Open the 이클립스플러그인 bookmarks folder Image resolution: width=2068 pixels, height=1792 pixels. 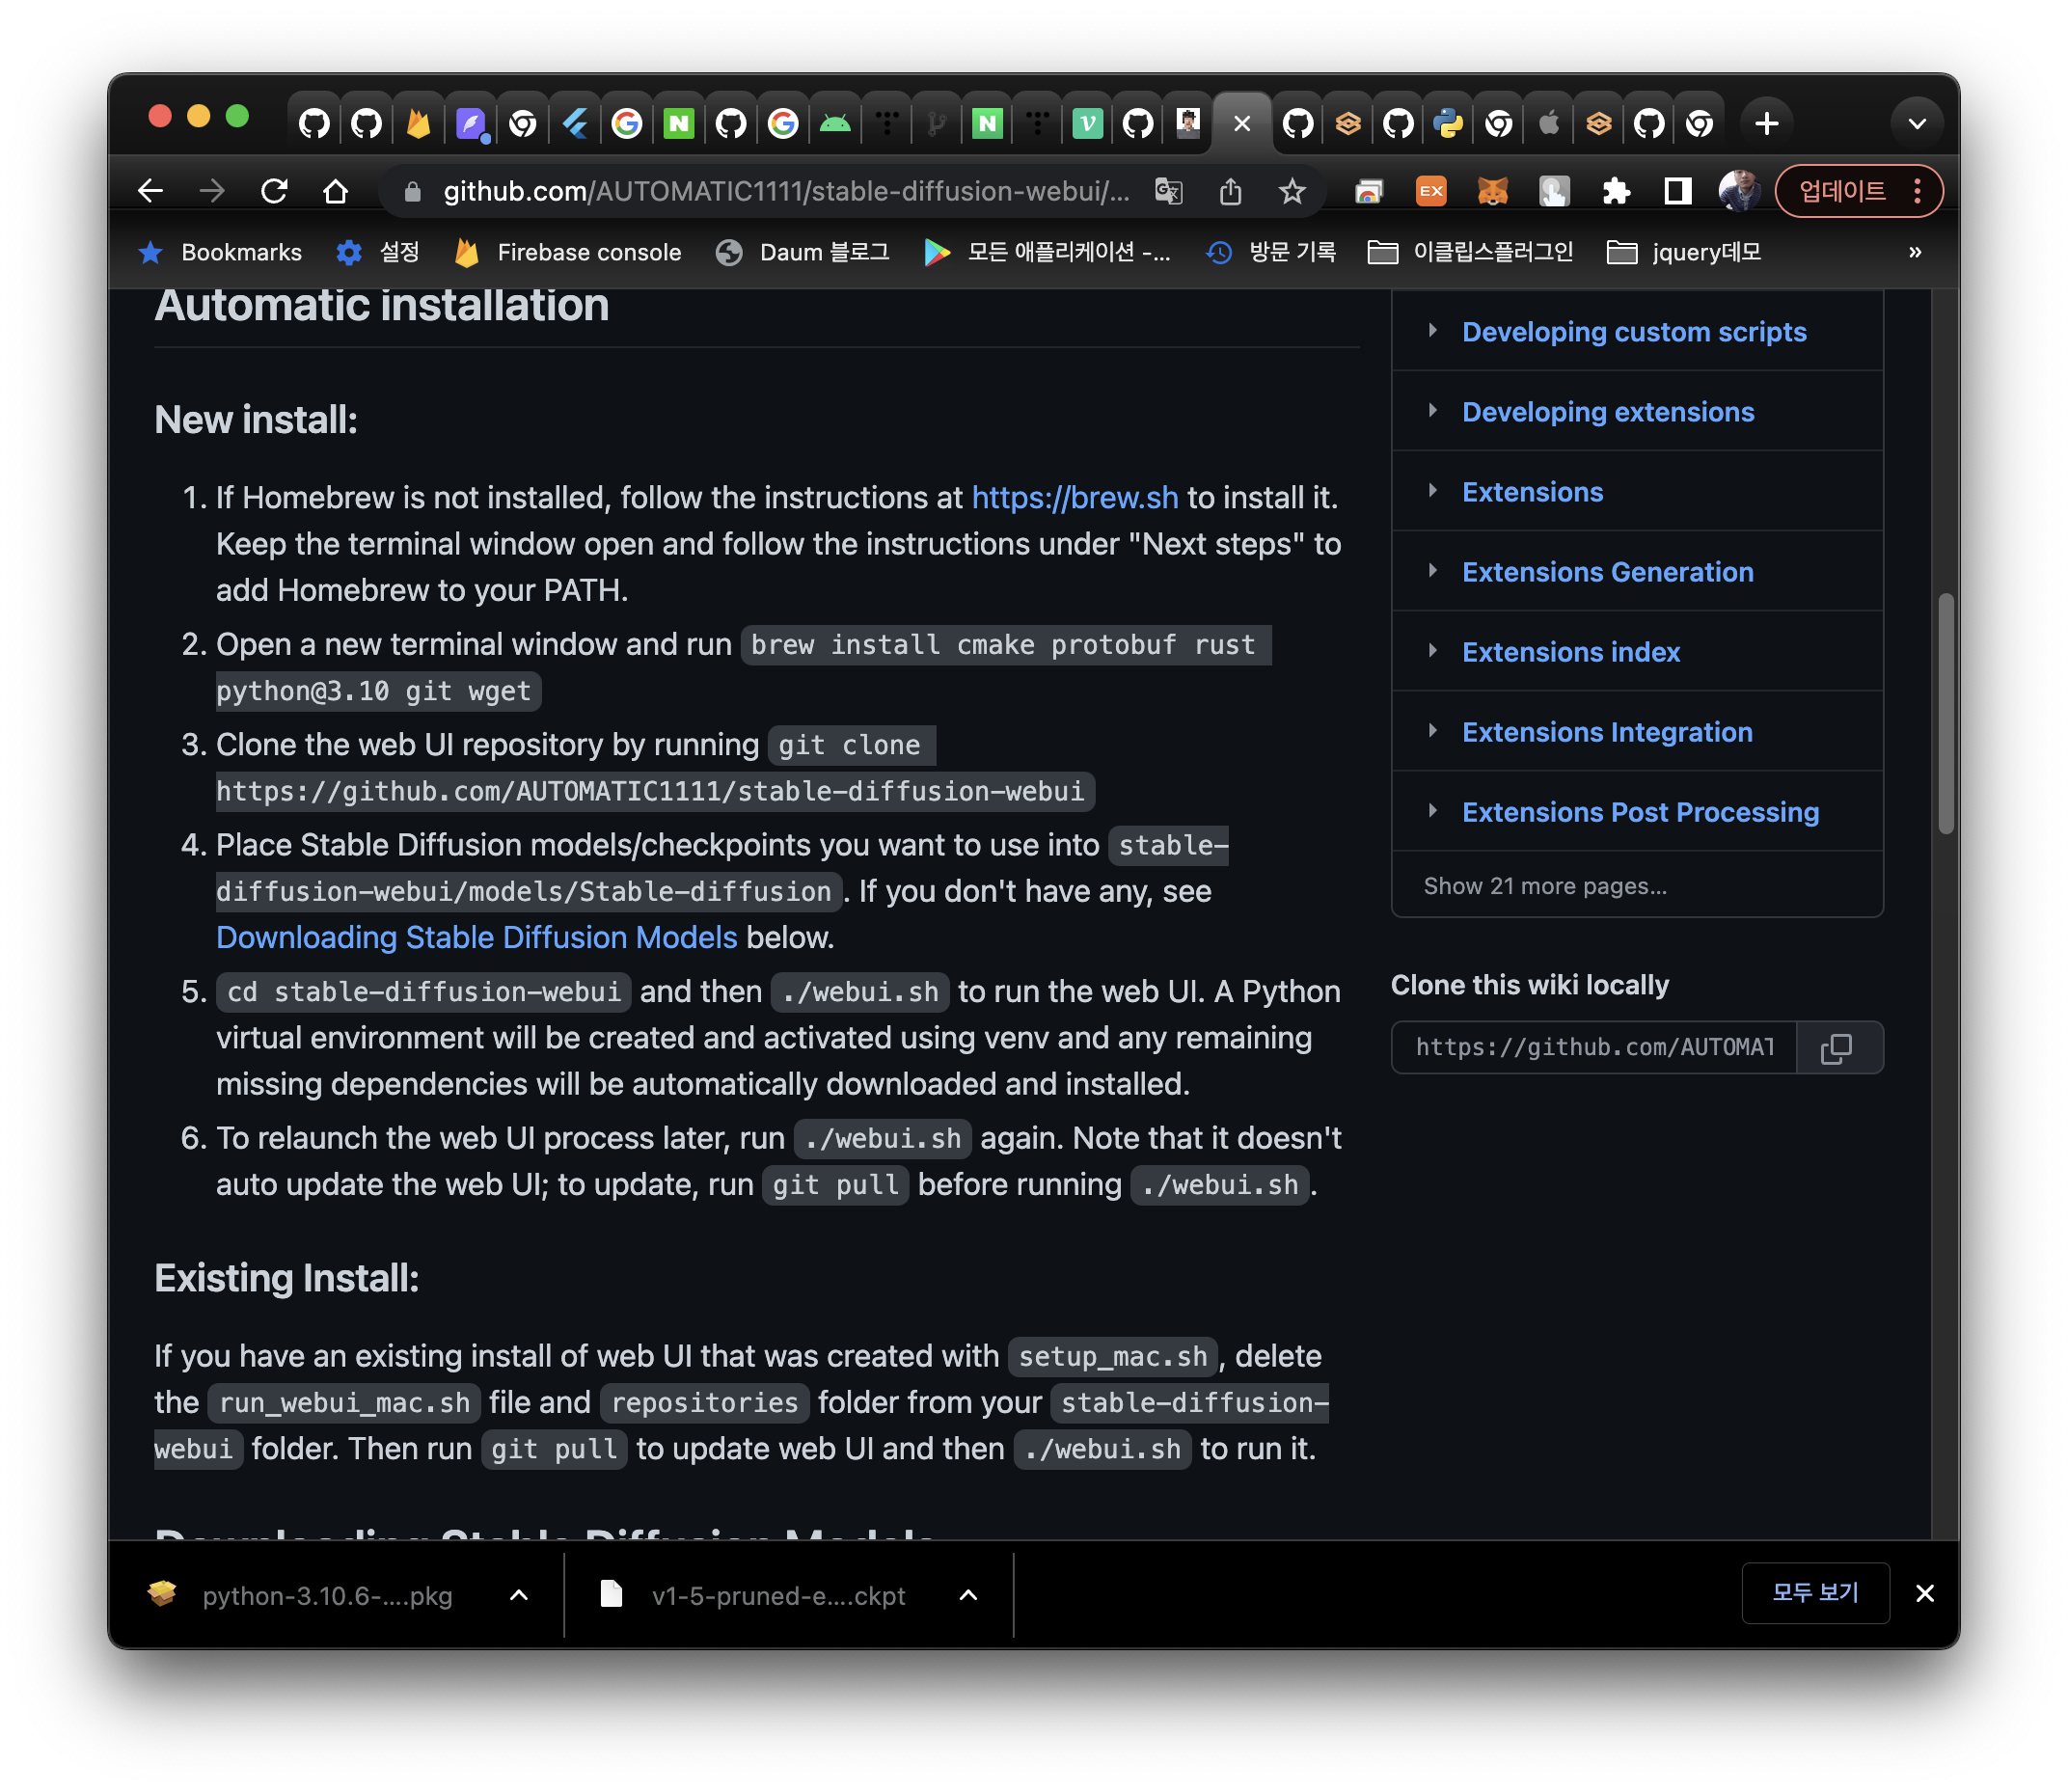[x=1470, y=252]
